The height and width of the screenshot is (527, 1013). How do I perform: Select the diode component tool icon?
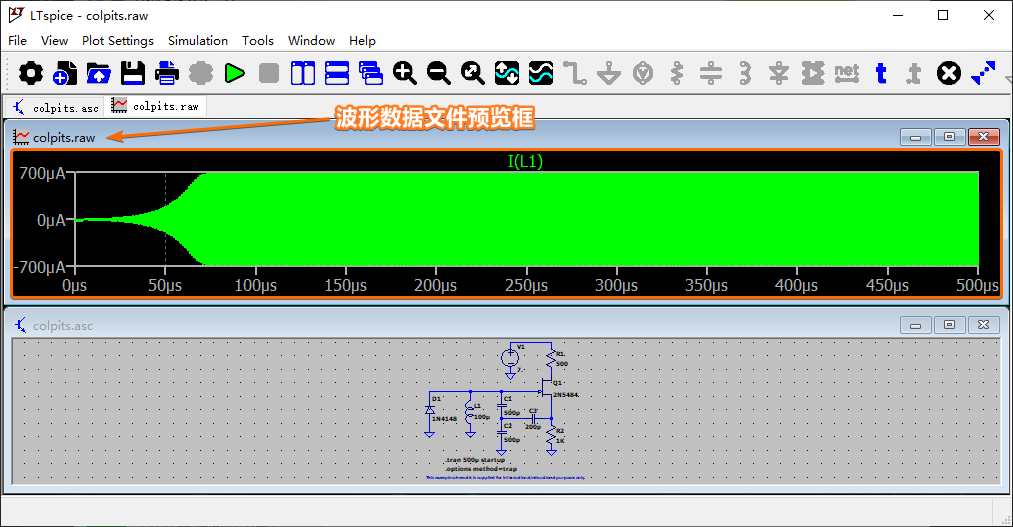(x=778, y=73)
